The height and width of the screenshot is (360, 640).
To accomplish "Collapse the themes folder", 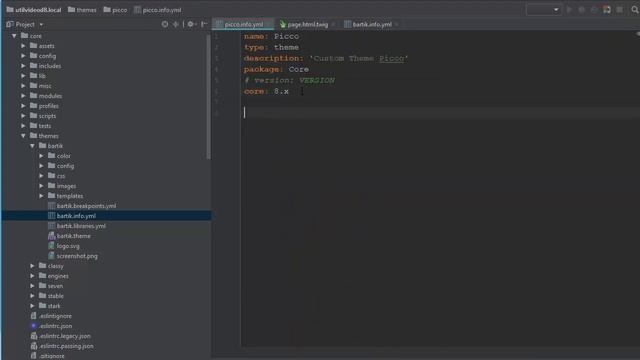I will pos(23,136).
